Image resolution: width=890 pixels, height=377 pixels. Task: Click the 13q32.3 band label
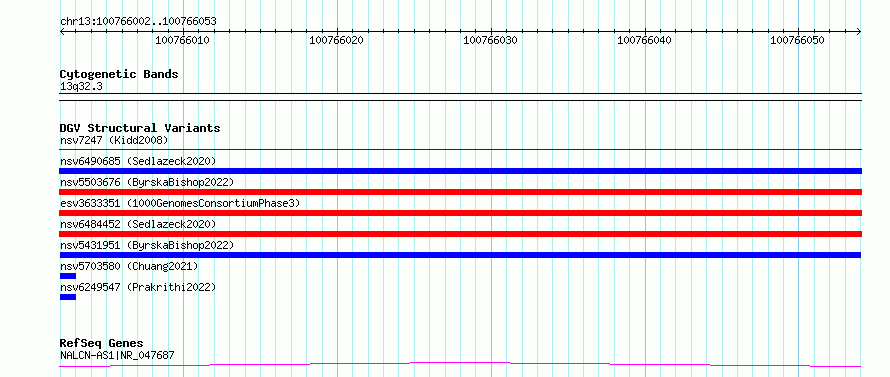81,87
